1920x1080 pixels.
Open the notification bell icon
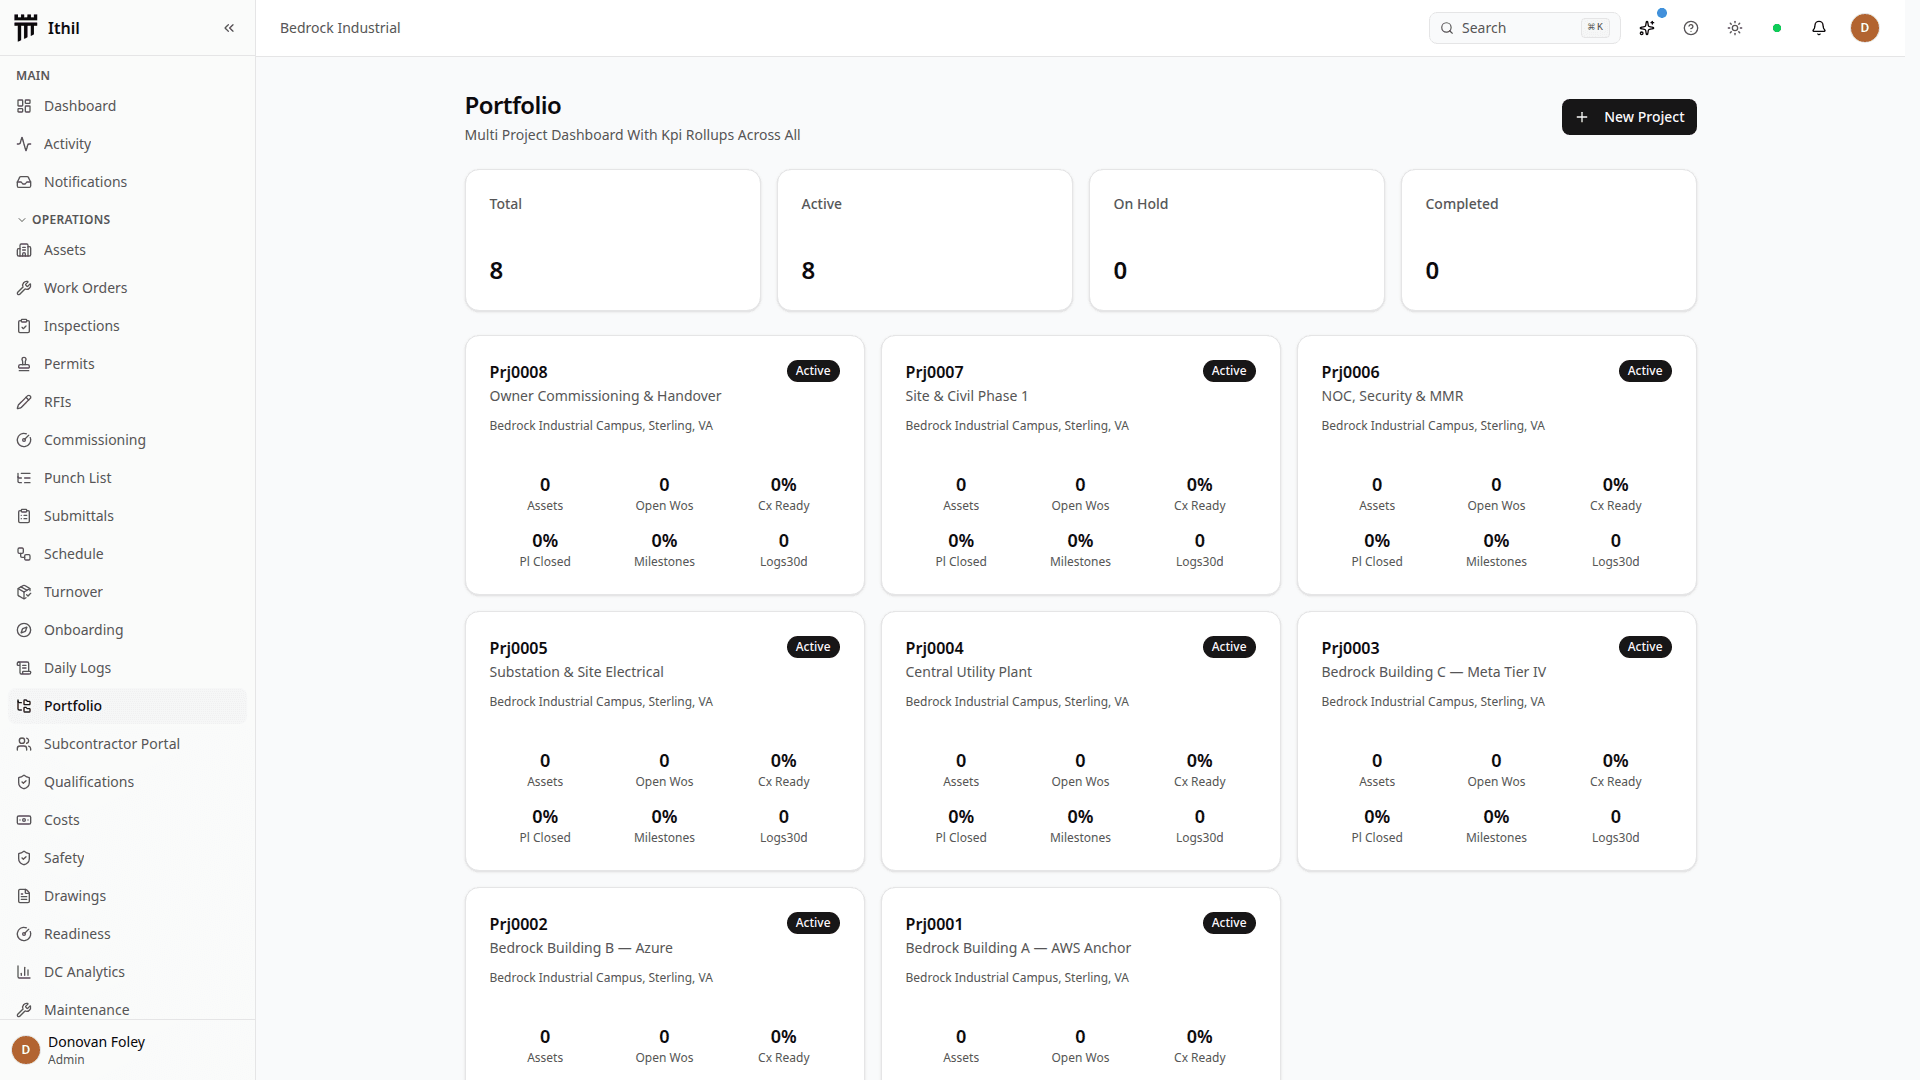1819,28
